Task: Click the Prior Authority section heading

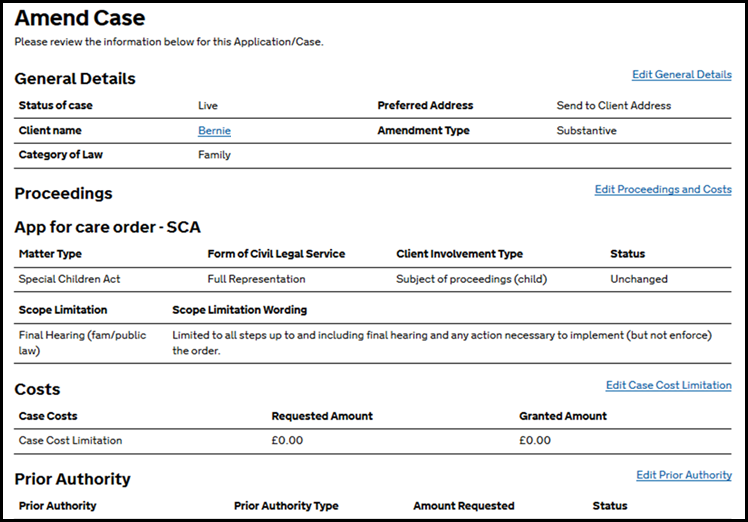Action: tap(72, 479)
